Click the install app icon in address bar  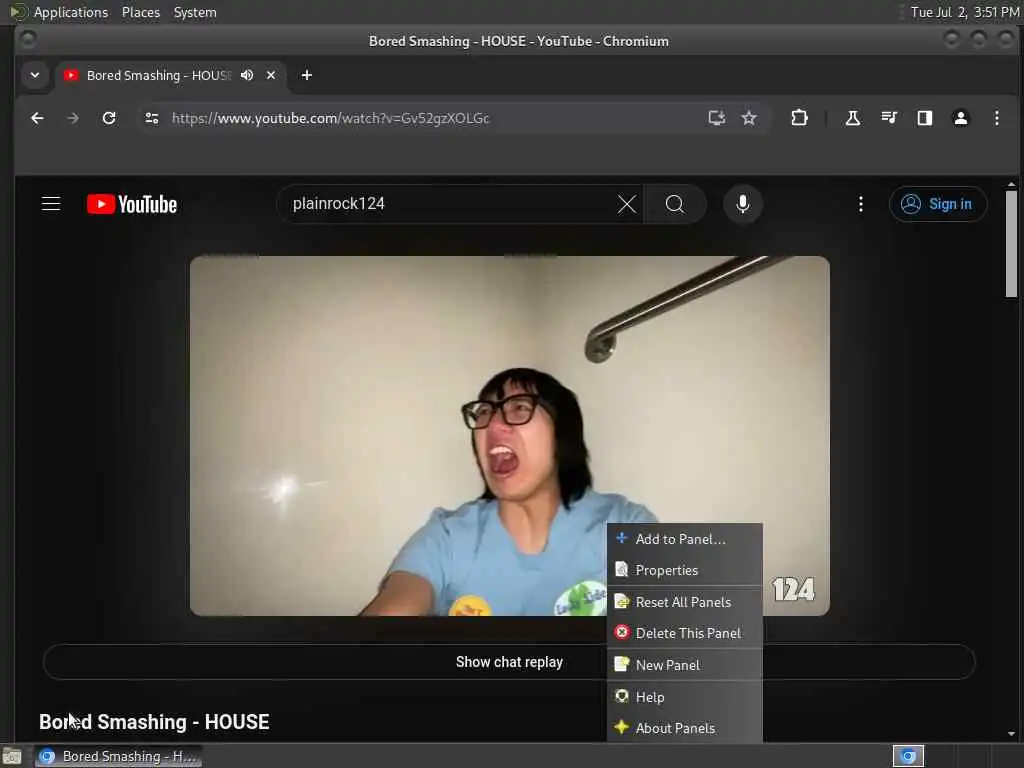click(x=716, y=118)
